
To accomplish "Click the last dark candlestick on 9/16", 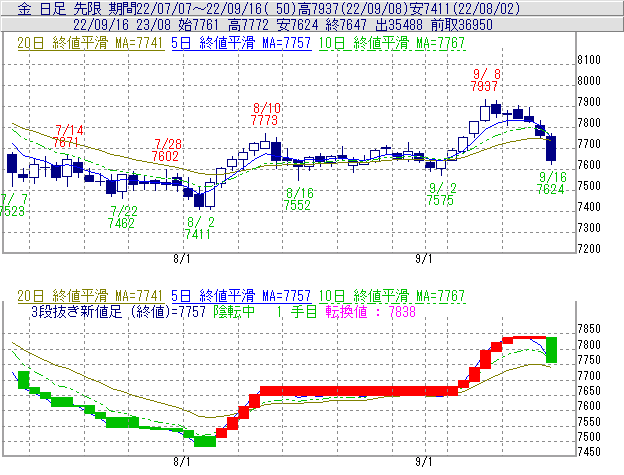I will pos(551,148).
